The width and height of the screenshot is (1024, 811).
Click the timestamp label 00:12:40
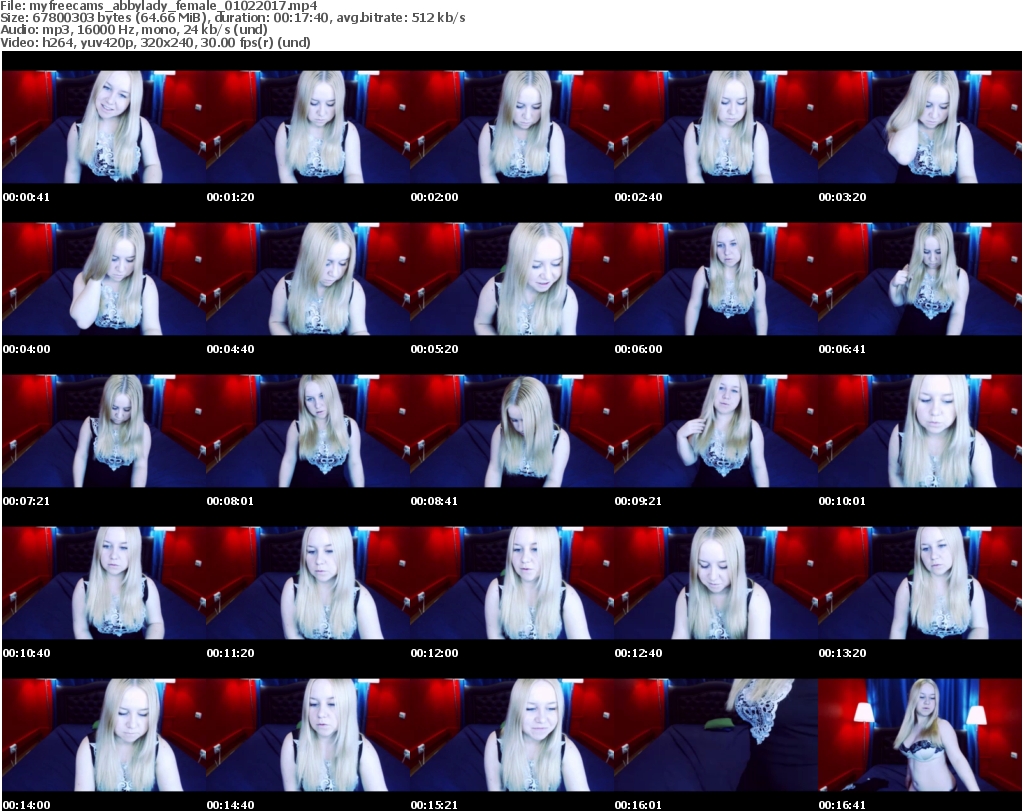[x=638, y=653]
